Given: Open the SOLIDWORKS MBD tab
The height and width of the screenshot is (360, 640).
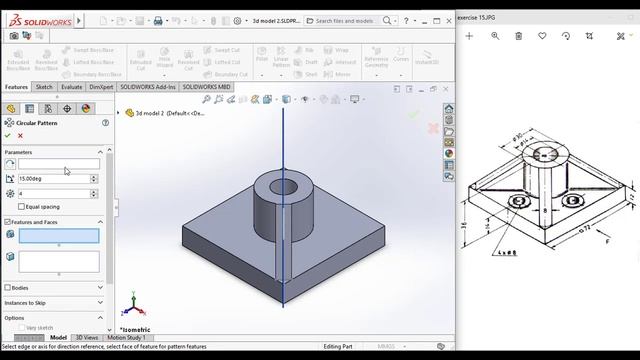Looking at the screenshot, I should (206, 87).
